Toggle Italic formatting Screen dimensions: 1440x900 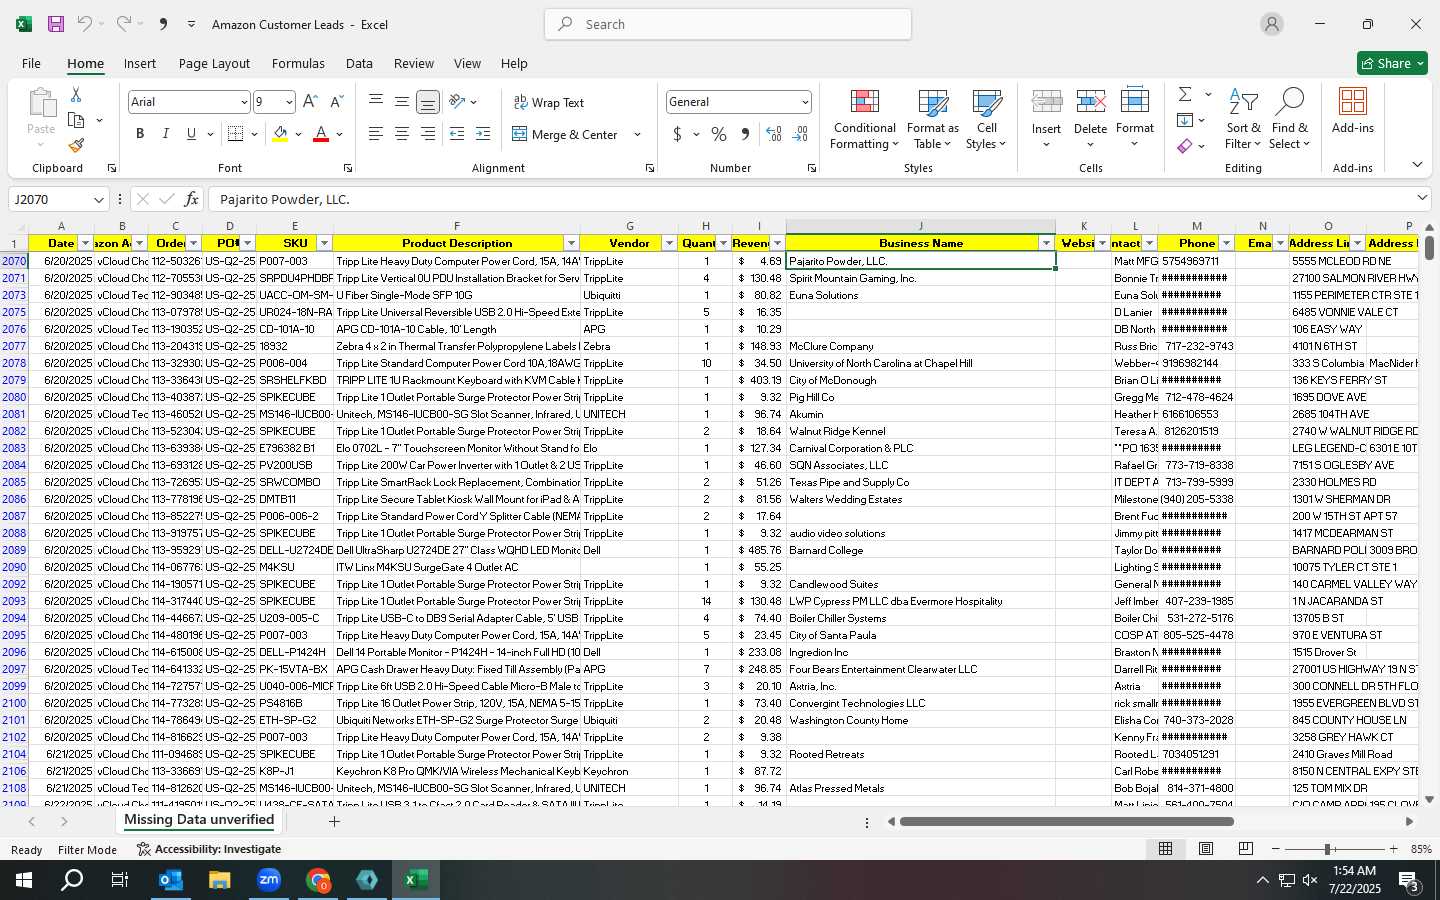click(x=166, y=134)
